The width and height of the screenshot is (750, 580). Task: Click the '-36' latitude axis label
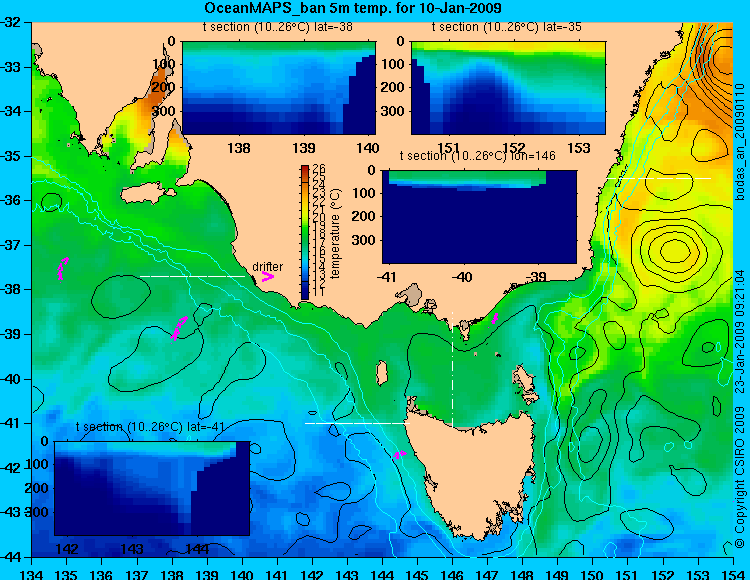coord(11,200)
